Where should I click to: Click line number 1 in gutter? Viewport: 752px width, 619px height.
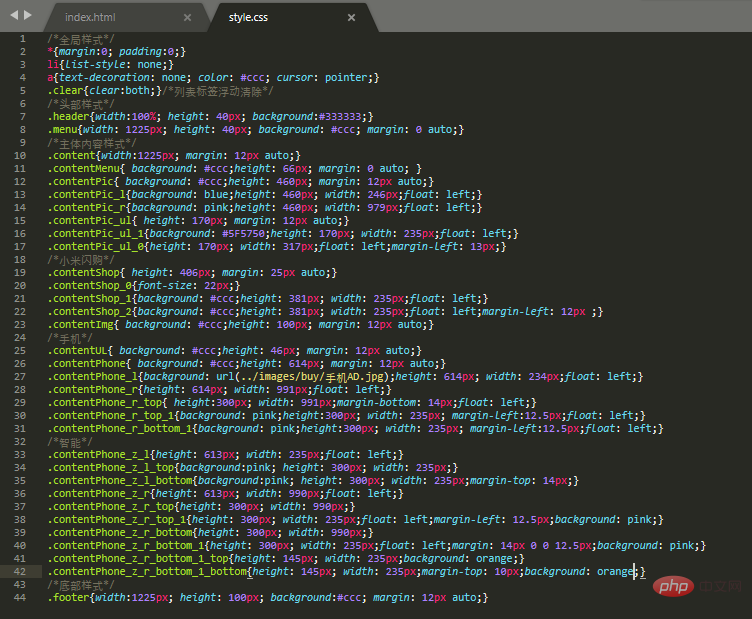[23, 38]
